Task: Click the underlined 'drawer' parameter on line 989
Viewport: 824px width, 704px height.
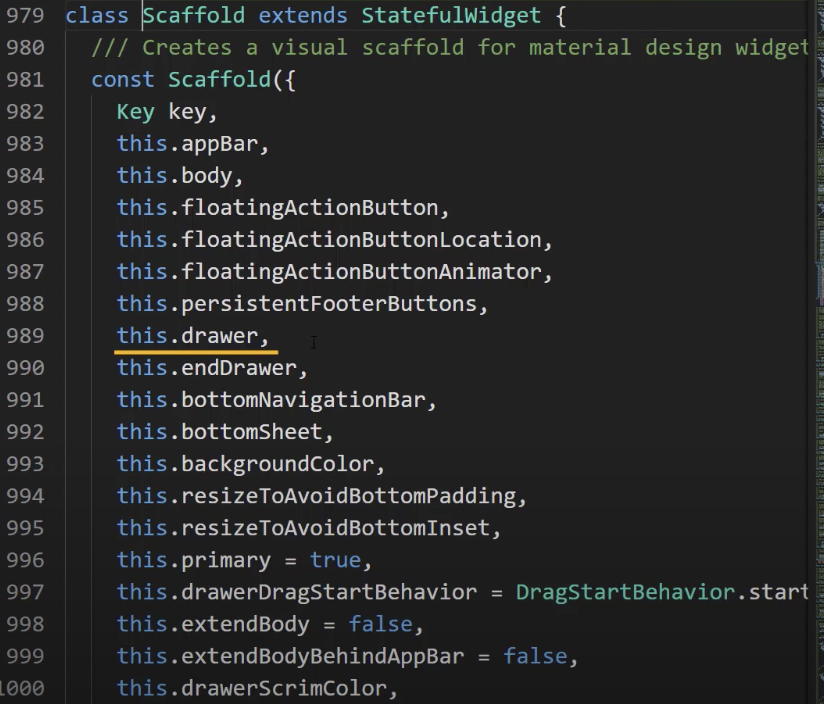Action: coord(220,336)
